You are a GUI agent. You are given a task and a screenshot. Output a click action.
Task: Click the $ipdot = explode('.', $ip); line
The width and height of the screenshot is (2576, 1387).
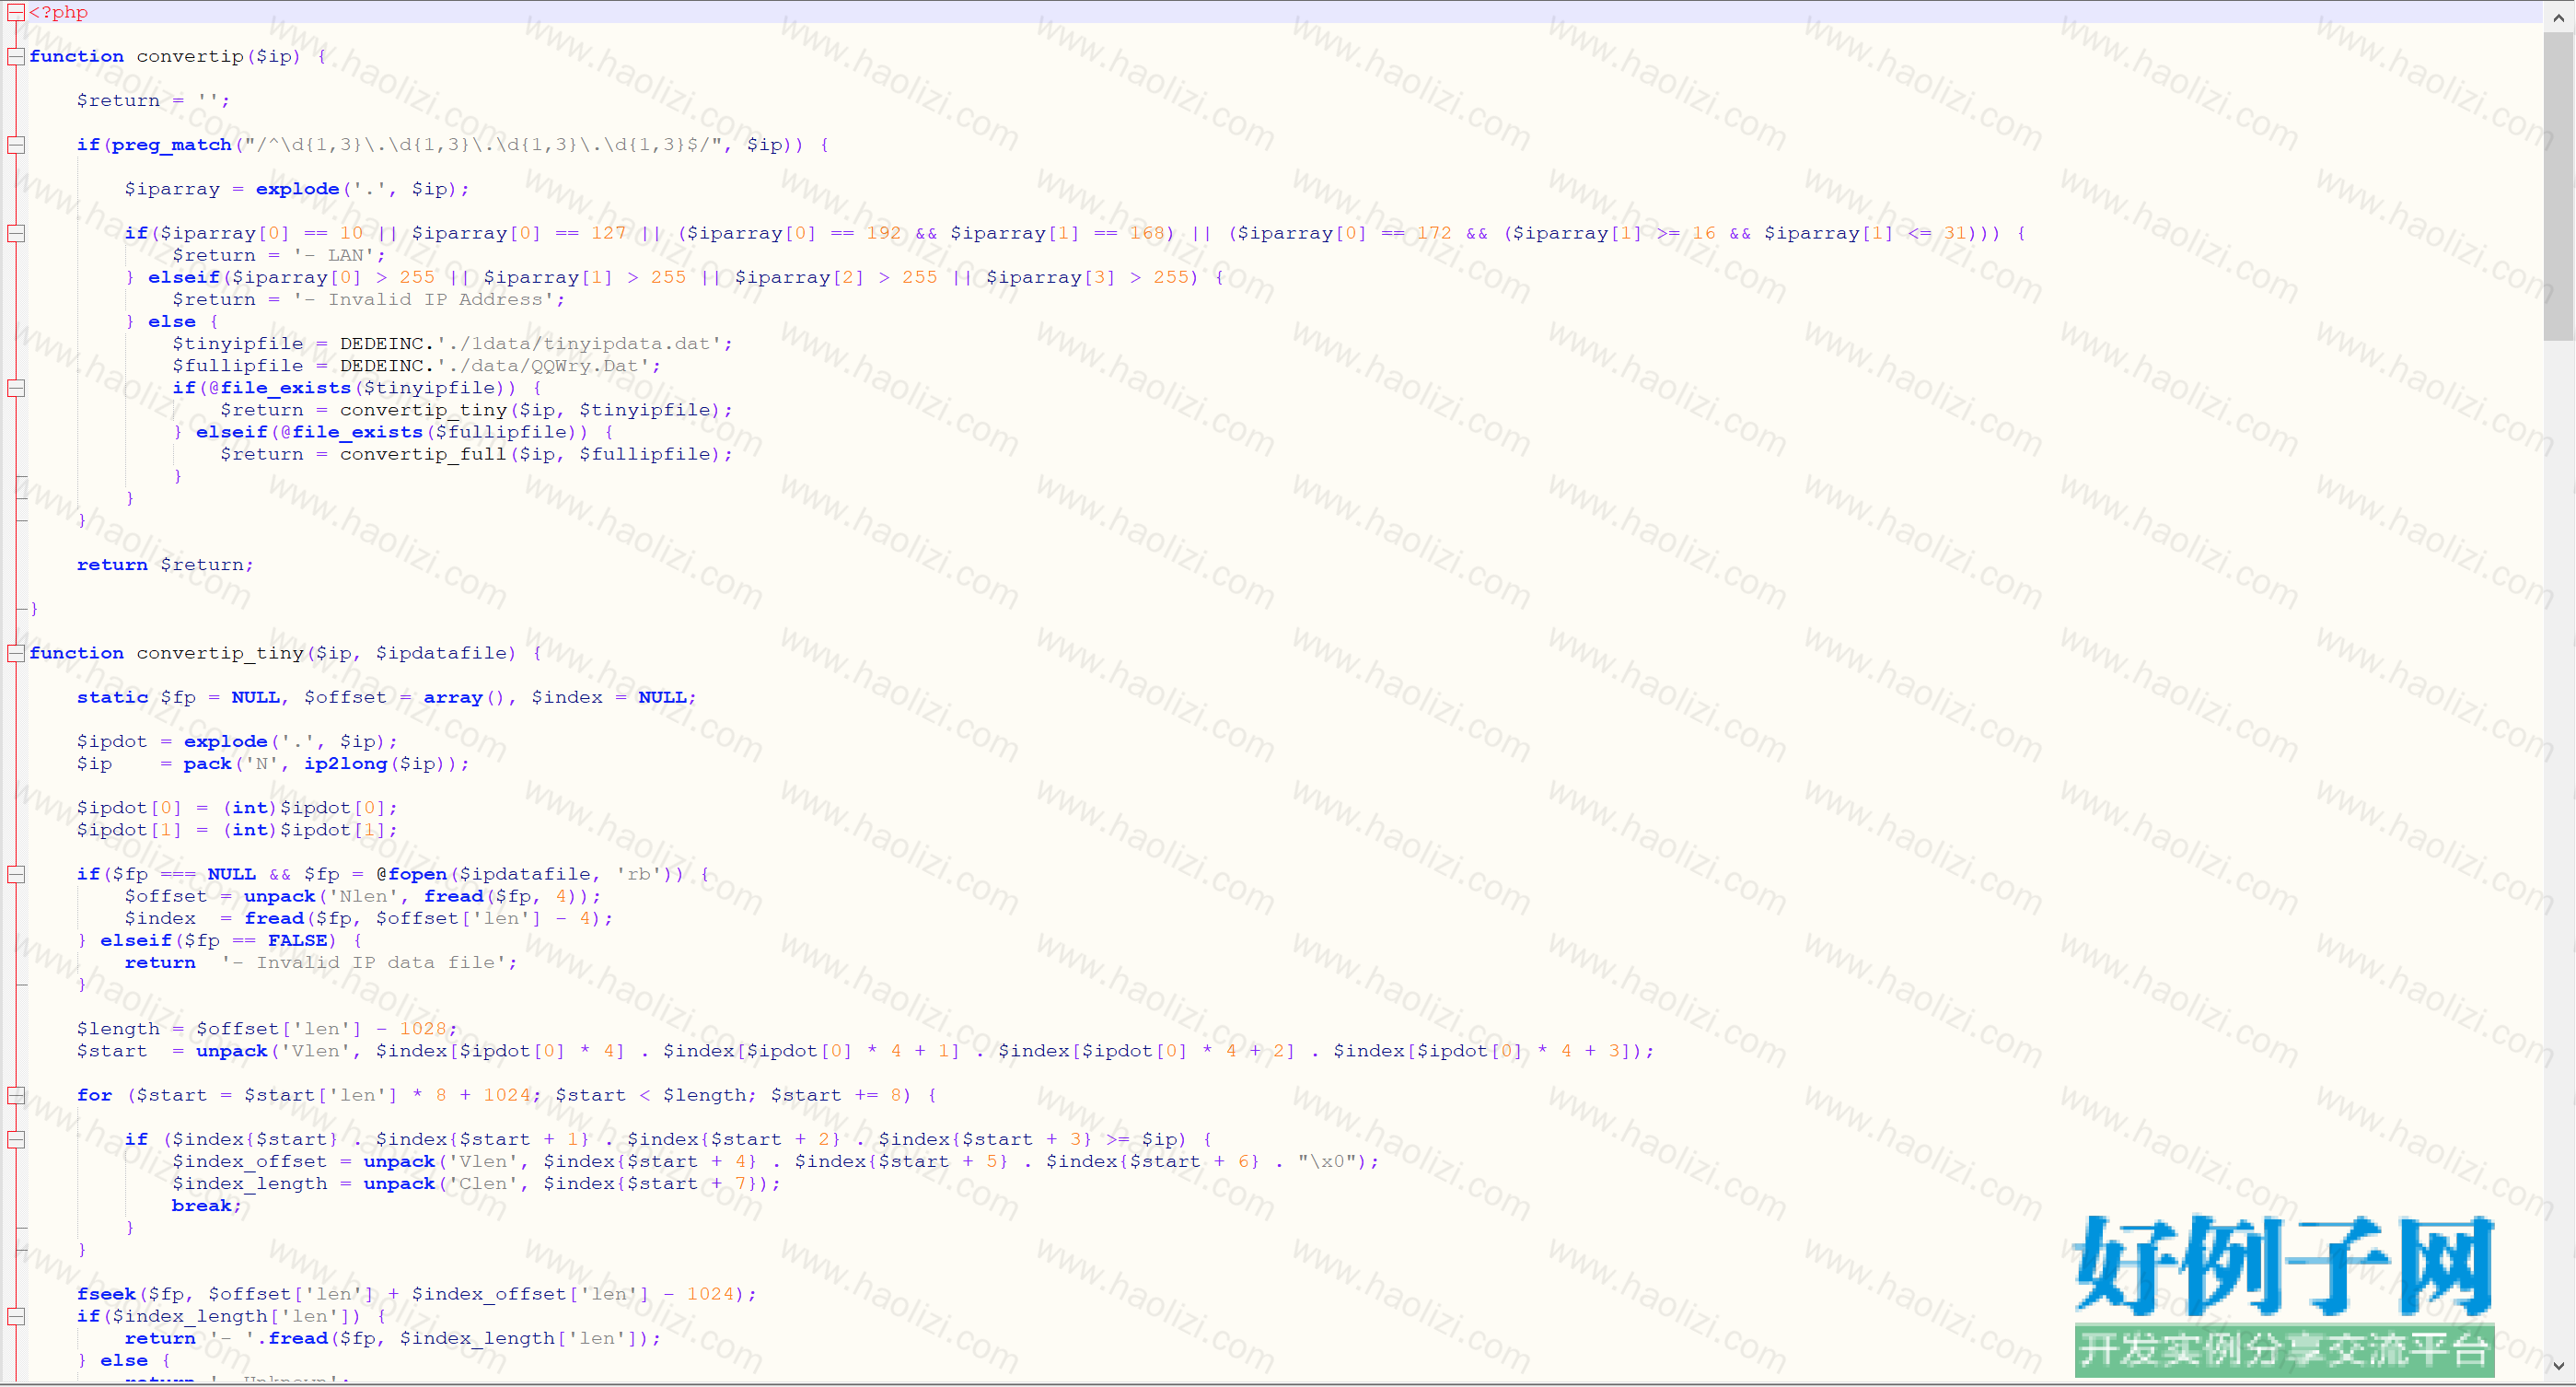(237, 741)
